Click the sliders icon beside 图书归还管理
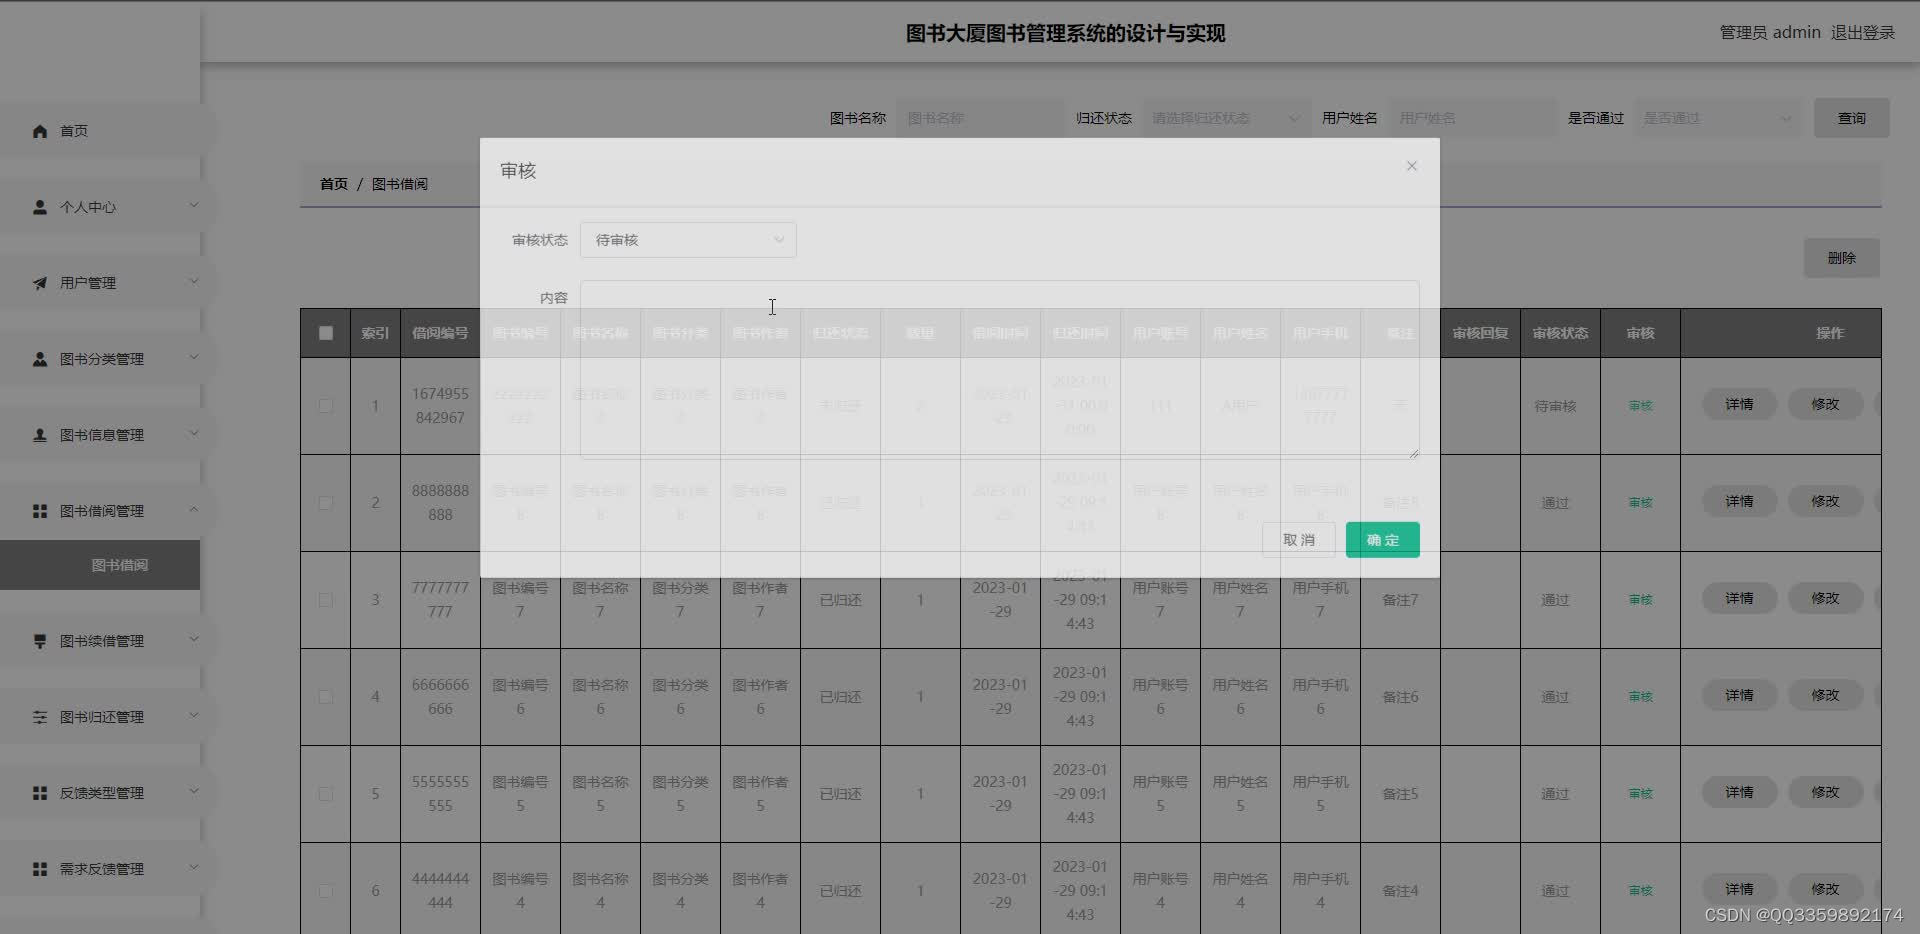This screenshot has height=934, width=1920. (x=40, y=717)
